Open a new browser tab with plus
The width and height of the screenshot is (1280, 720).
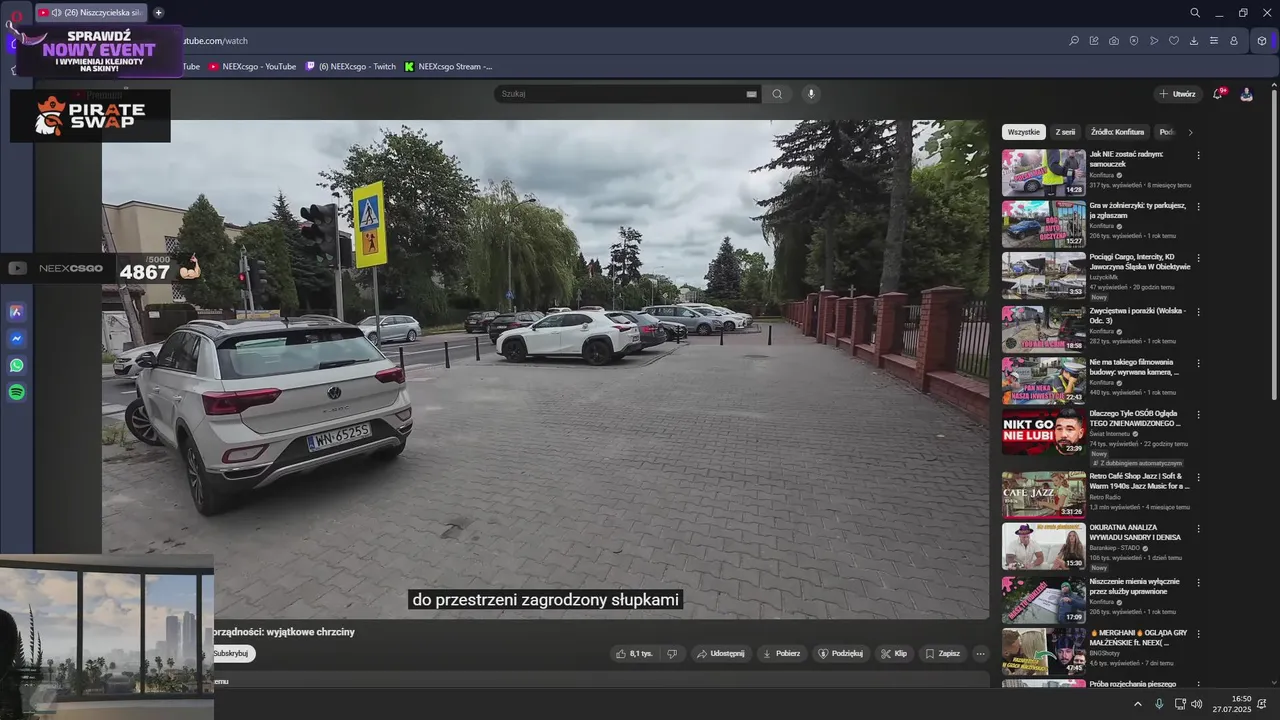coord(158,13)
